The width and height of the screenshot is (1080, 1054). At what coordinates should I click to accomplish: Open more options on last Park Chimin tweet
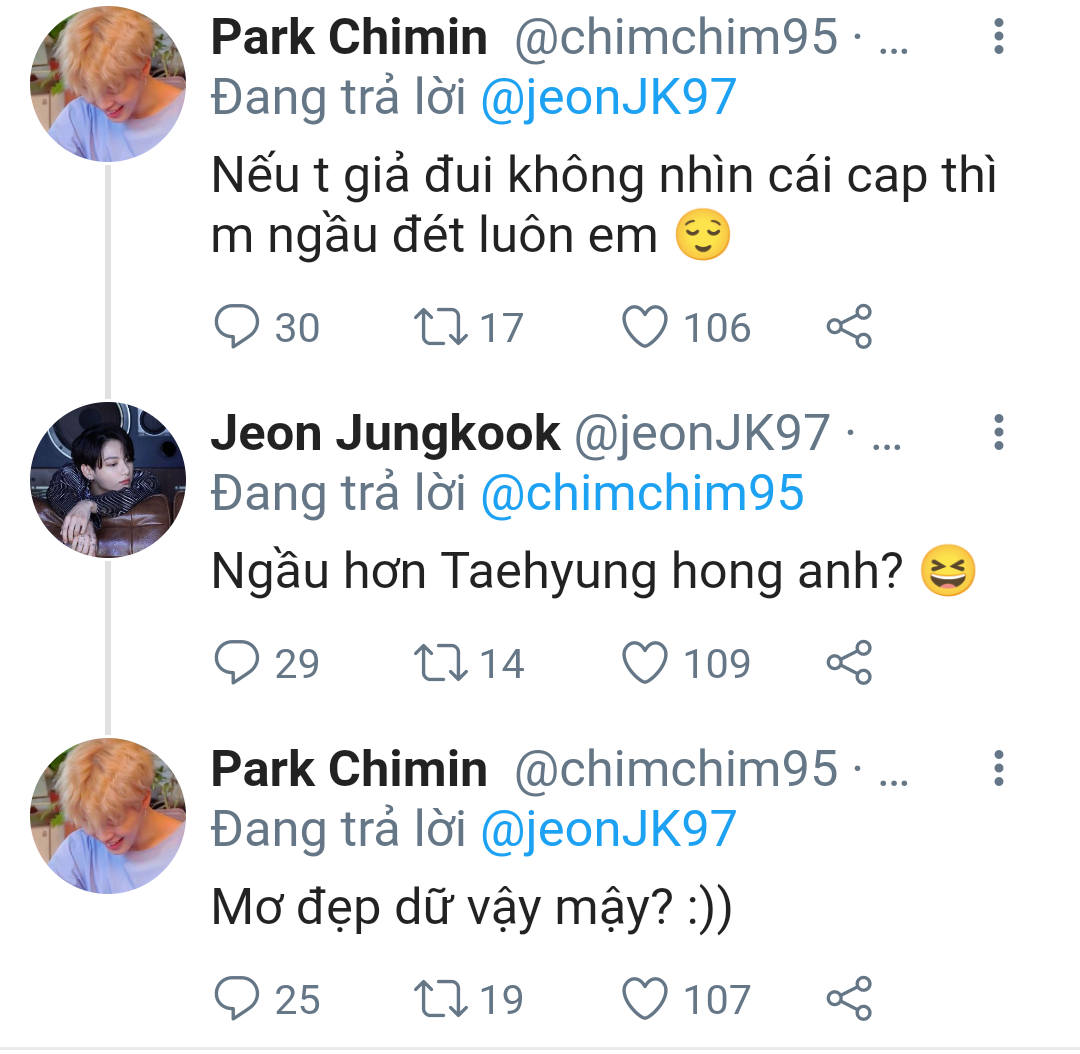coord(997,769)
